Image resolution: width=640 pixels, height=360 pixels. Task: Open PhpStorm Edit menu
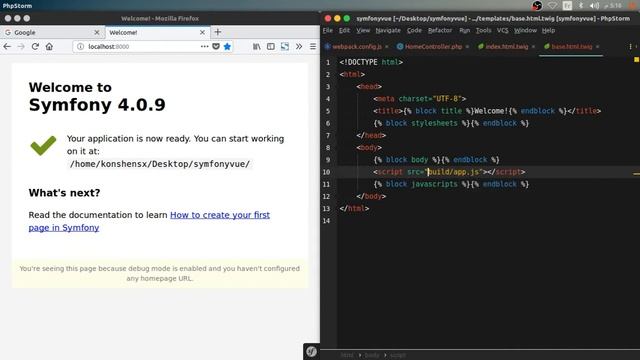point(344,31)
